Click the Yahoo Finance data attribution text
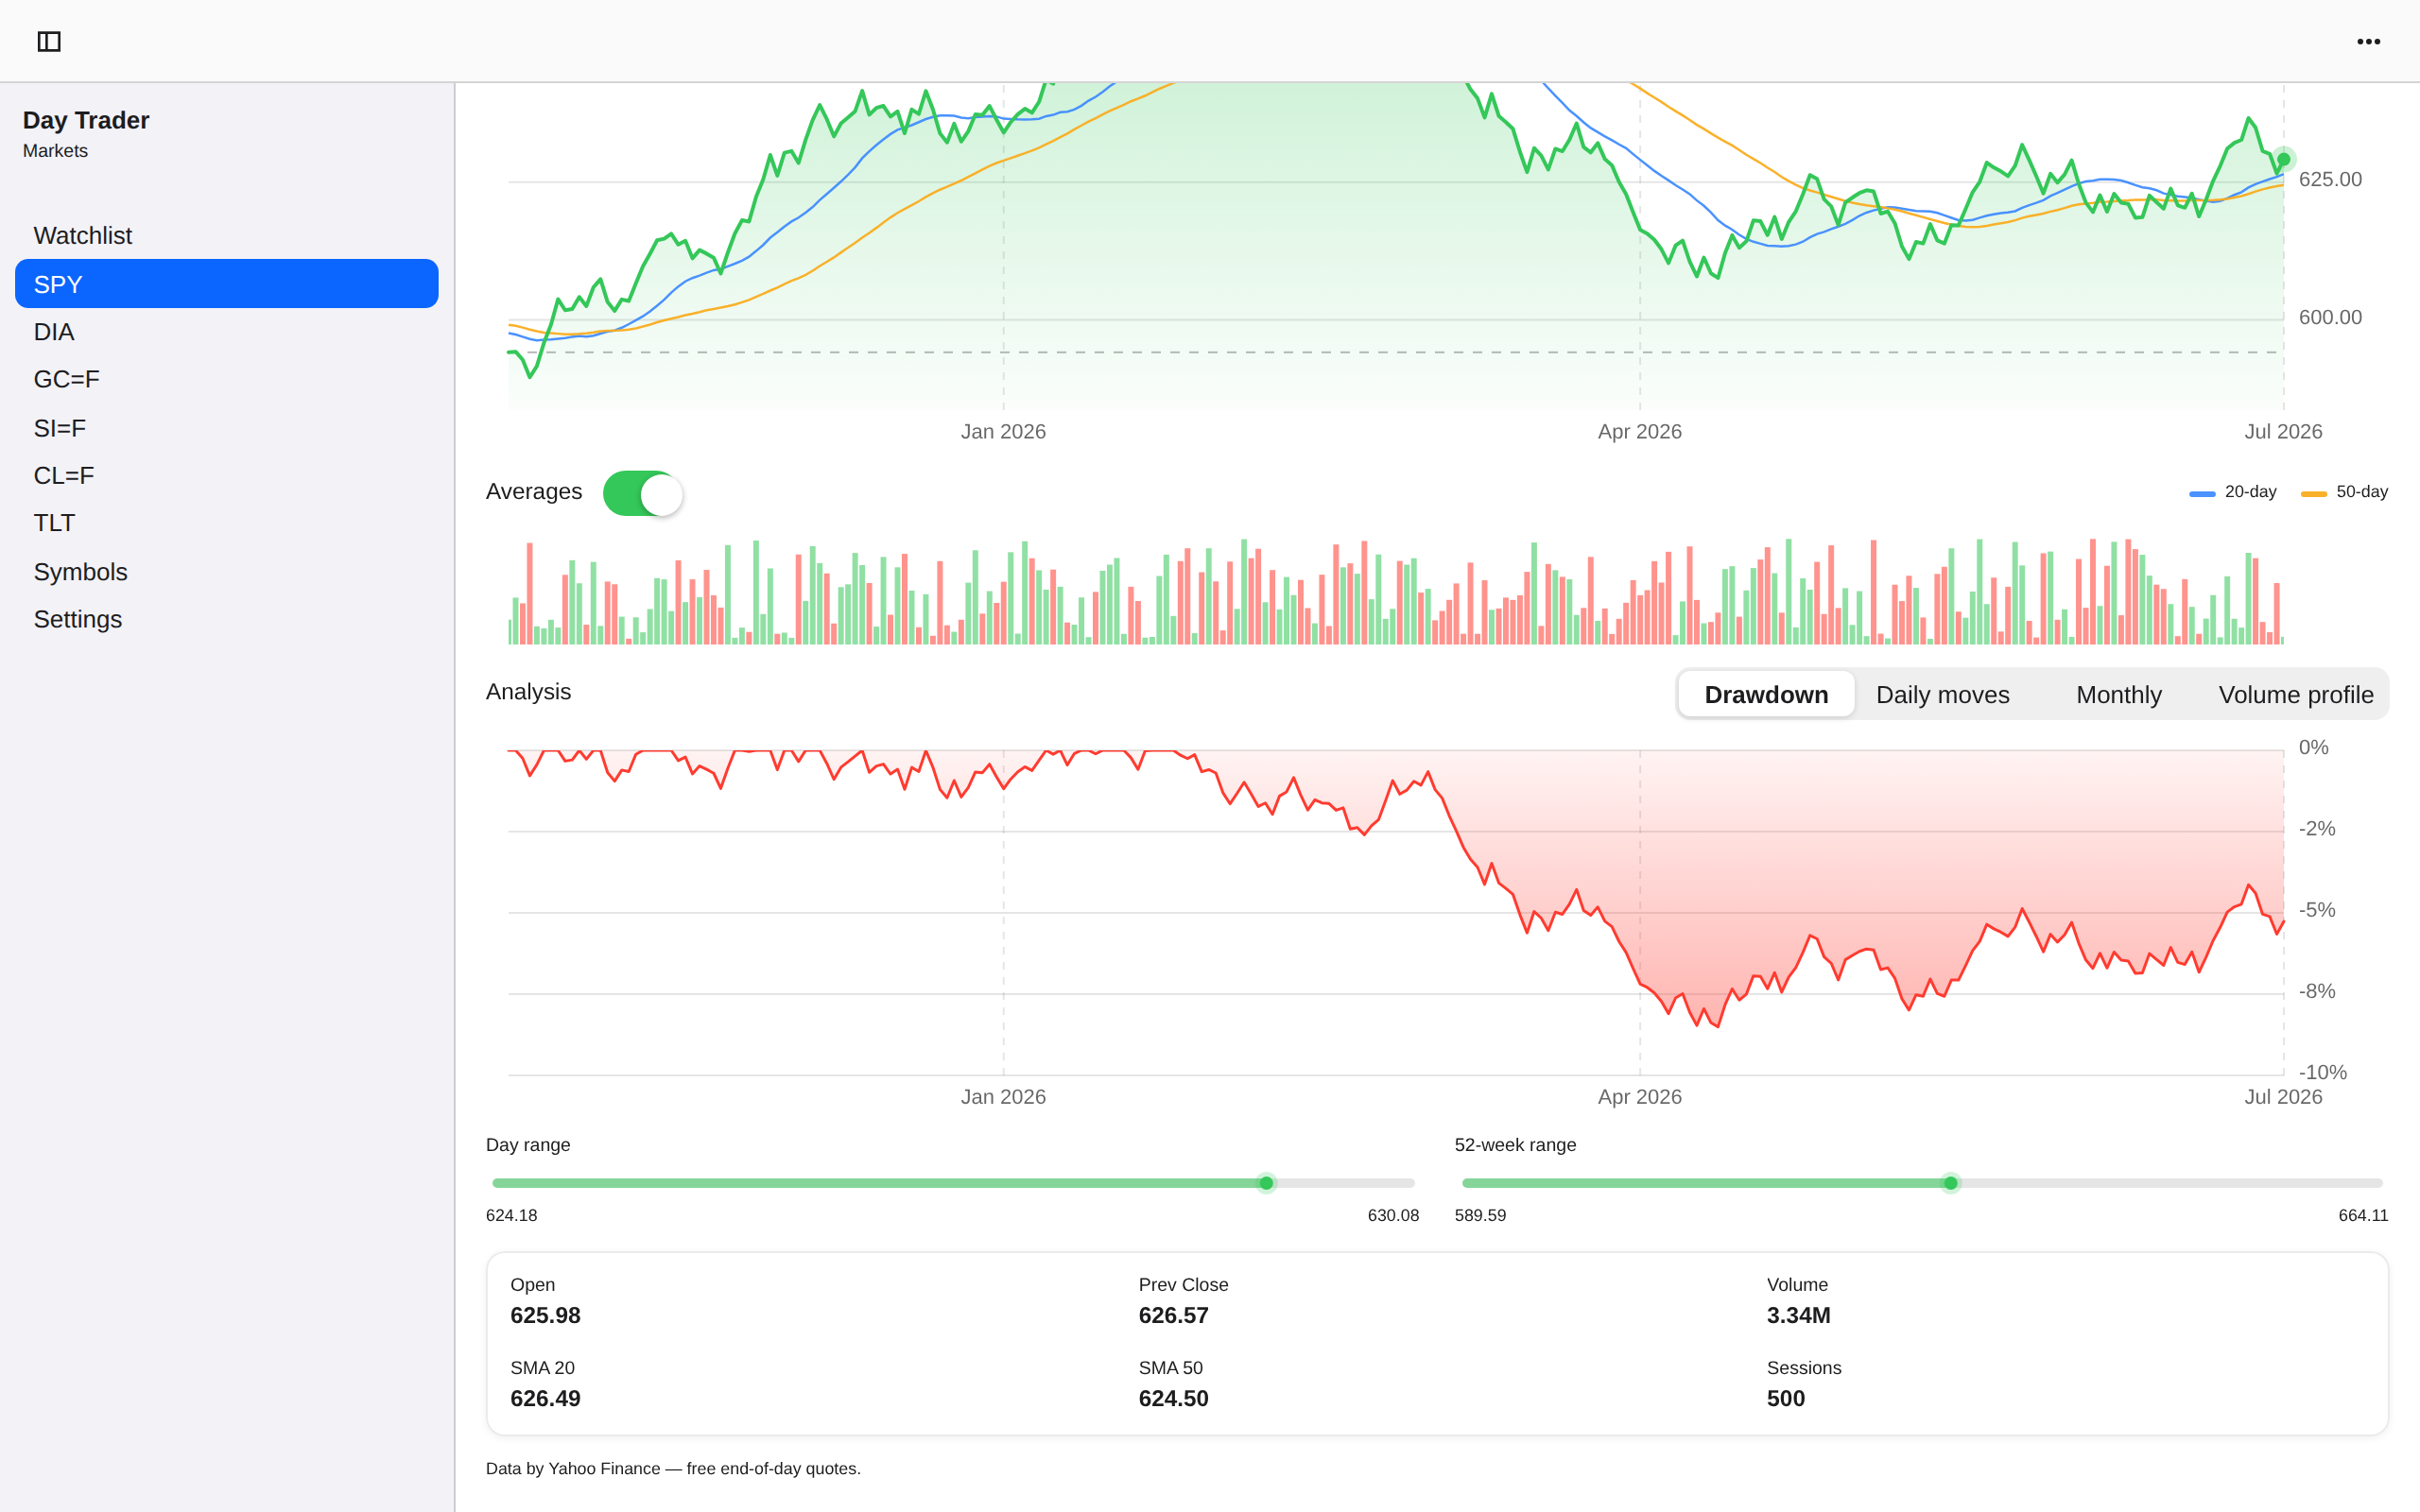Image resolution: width=2420 pixels, height=1512 pixels. pos(673,1468)
